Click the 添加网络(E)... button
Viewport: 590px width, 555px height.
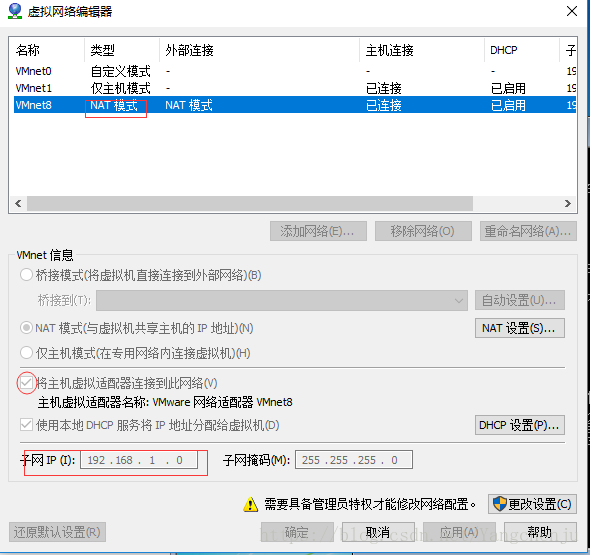click(x=318, y=231)
